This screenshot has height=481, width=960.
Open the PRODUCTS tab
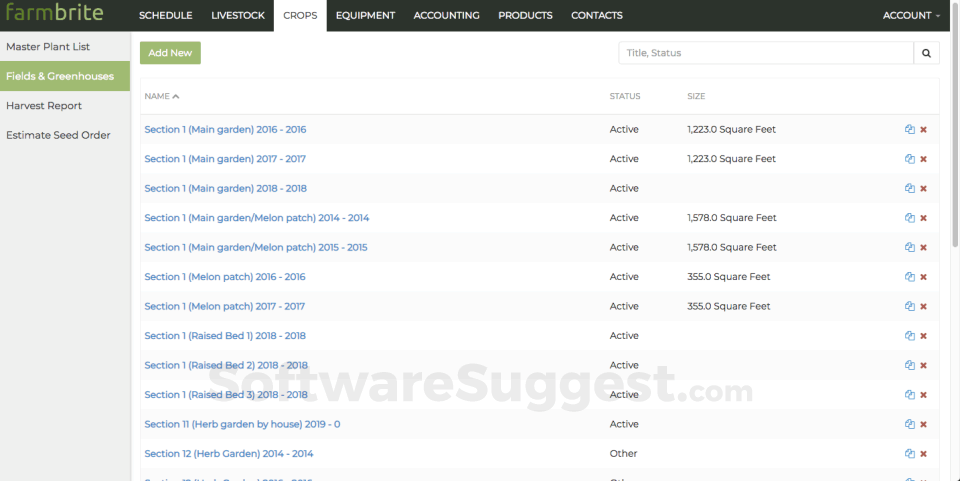pyautogui.click(x=525, y=15)
